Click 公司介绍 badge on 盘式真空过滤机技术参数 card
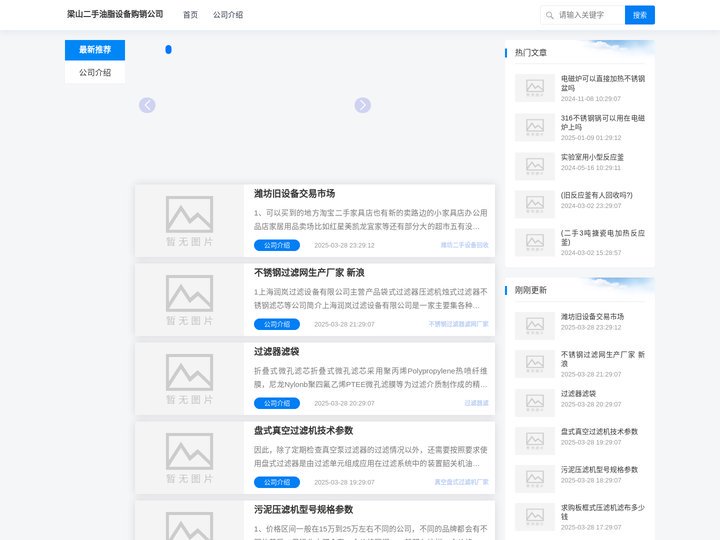The image size is (720, 540). pos(277,482)
